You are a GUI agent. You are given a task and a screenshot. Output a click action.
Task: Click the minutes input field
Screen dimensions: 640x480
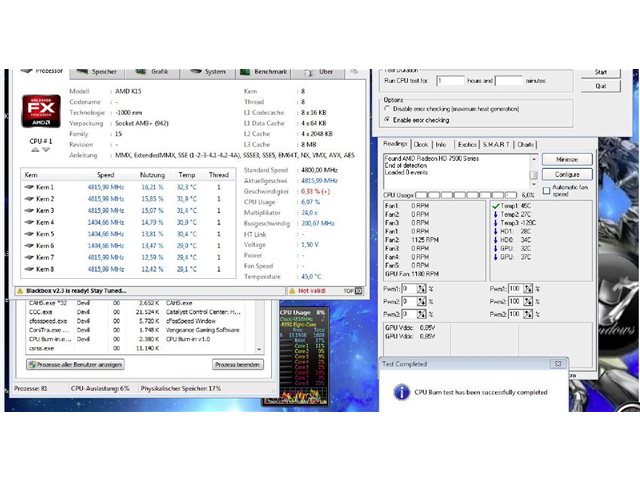point(509,81)
